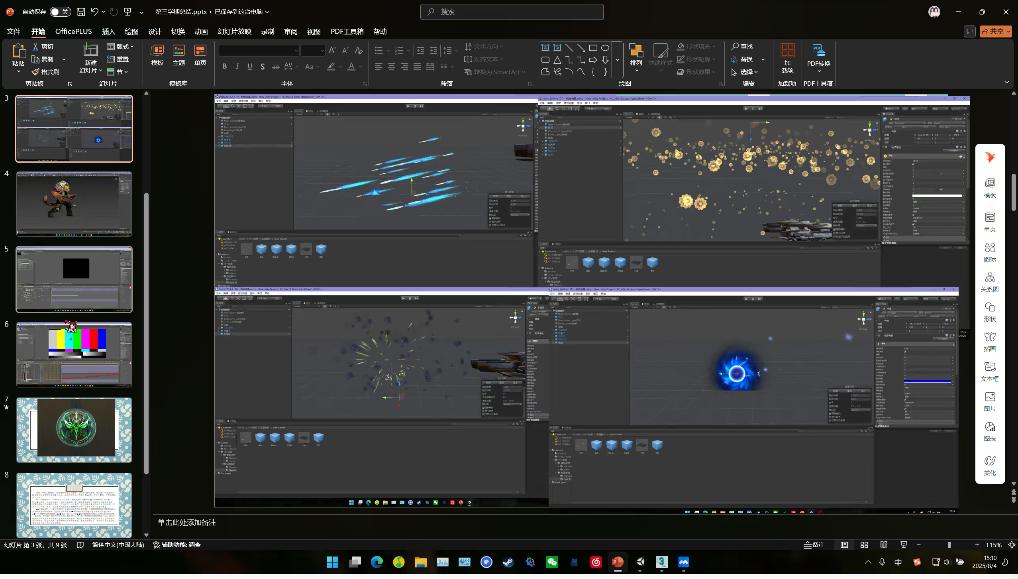Click the New Slide icon
1018x579 pixels.
[x=90, y=54]
